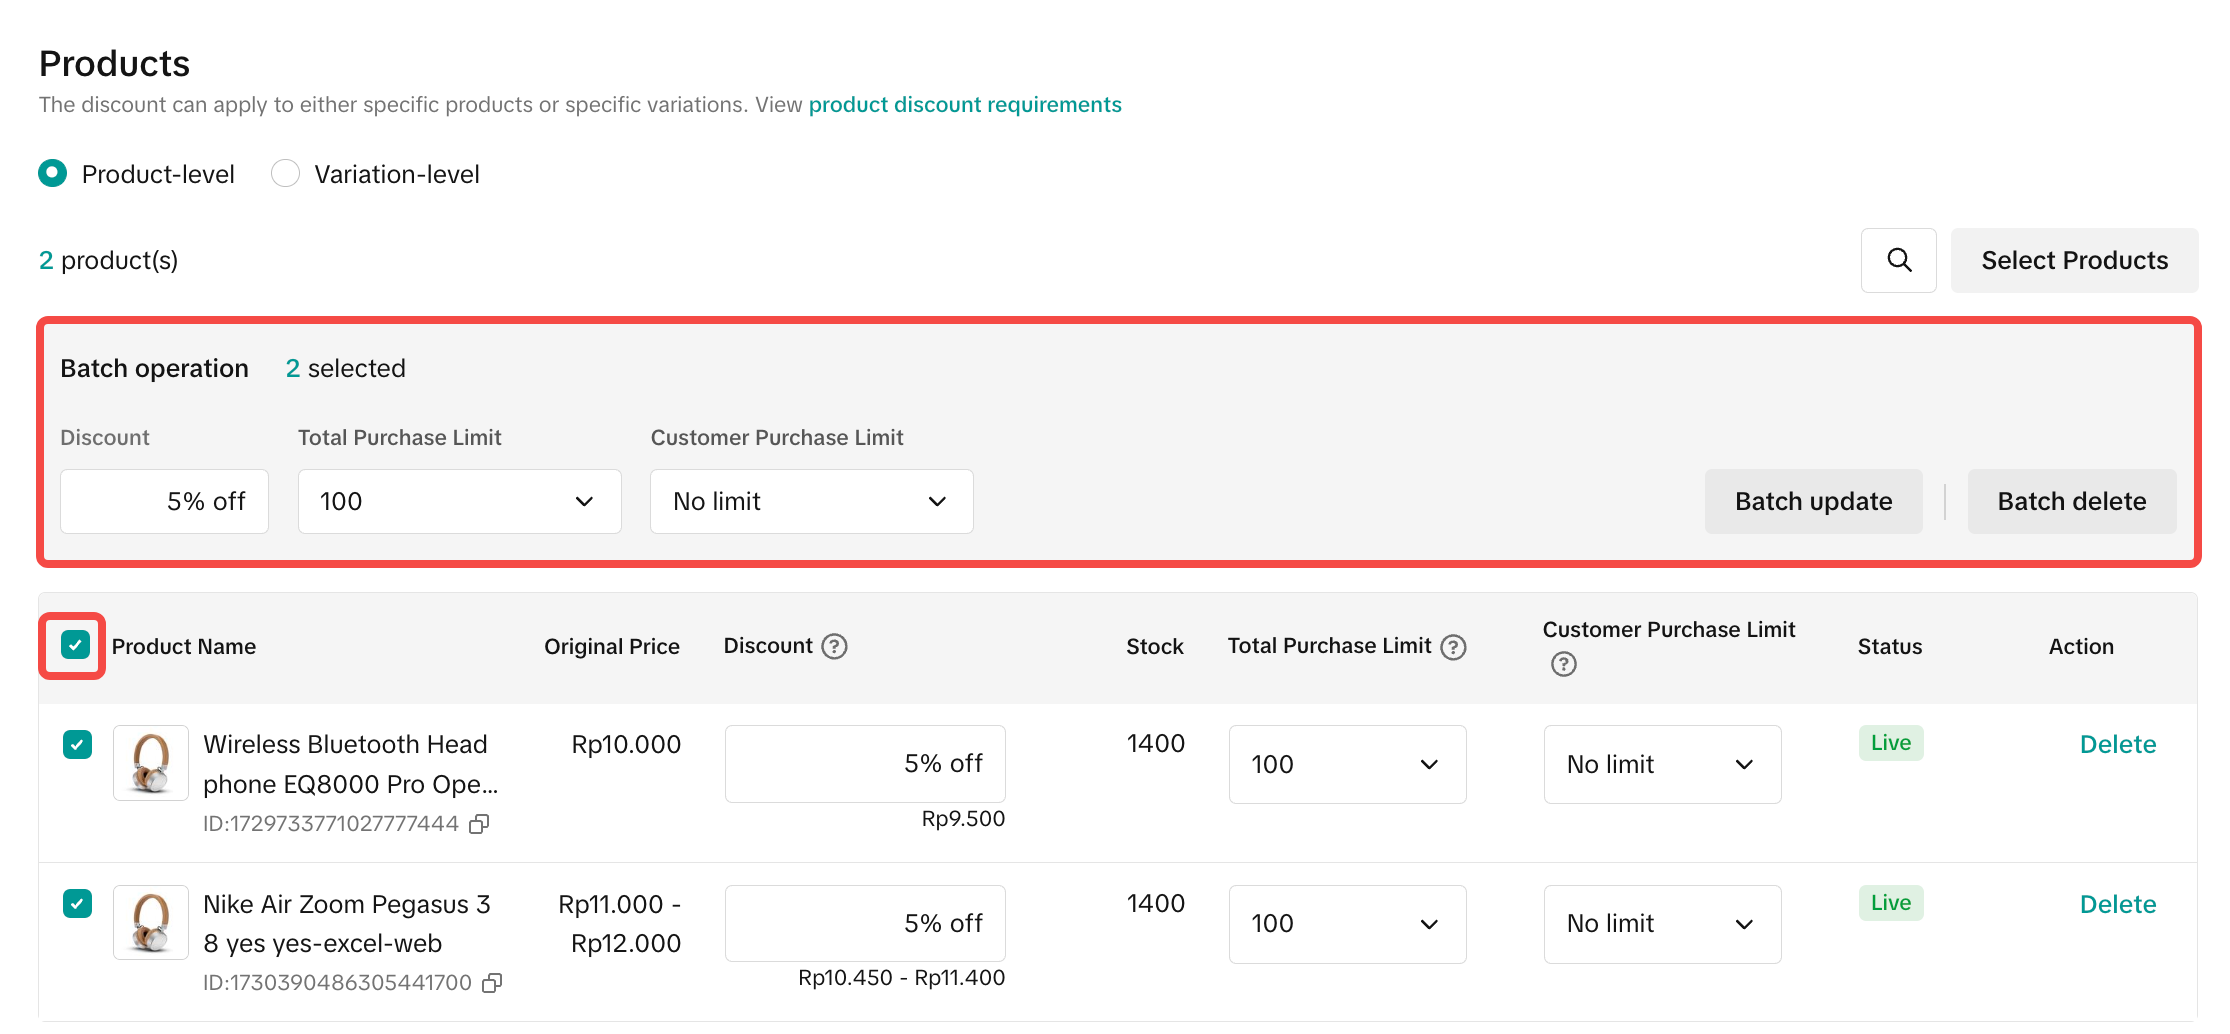Screen dimensions: 2230x1034
Task: Select the Variation-level radio option
Action: pos(286,174)
